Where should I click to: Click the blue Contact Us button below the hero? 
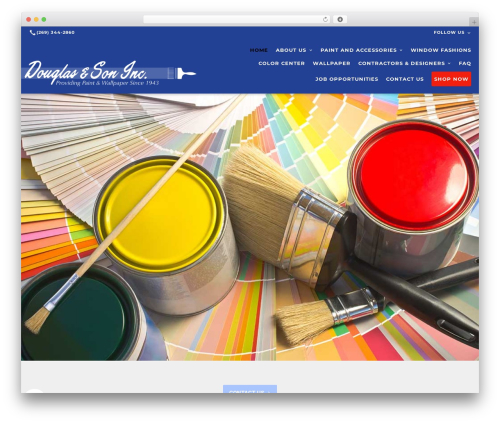pyautogui.click(x=250, y=389)
